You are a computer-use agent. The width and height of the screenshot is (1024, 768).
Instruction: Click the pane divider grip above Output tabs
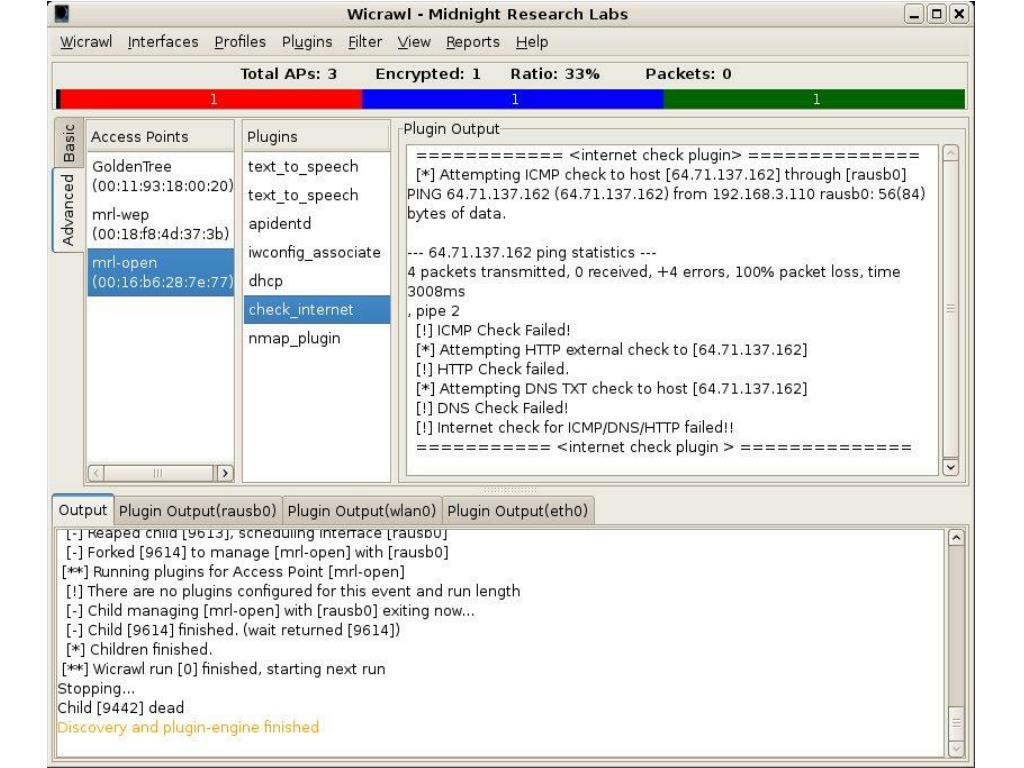(510, 489)
